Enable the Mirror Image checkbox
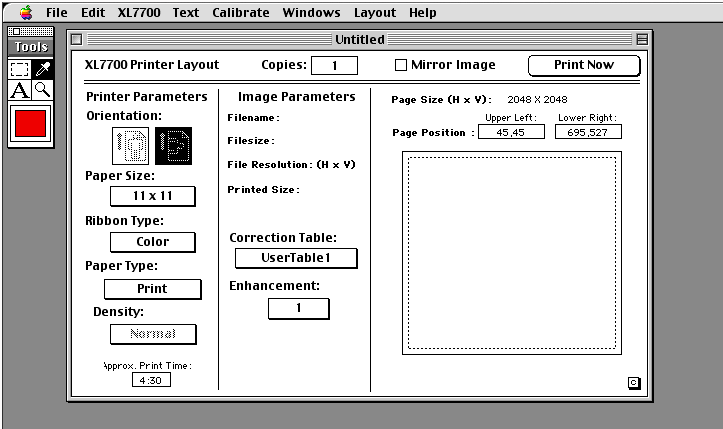This screenshot has width=723, height=429. click(401, 65)
